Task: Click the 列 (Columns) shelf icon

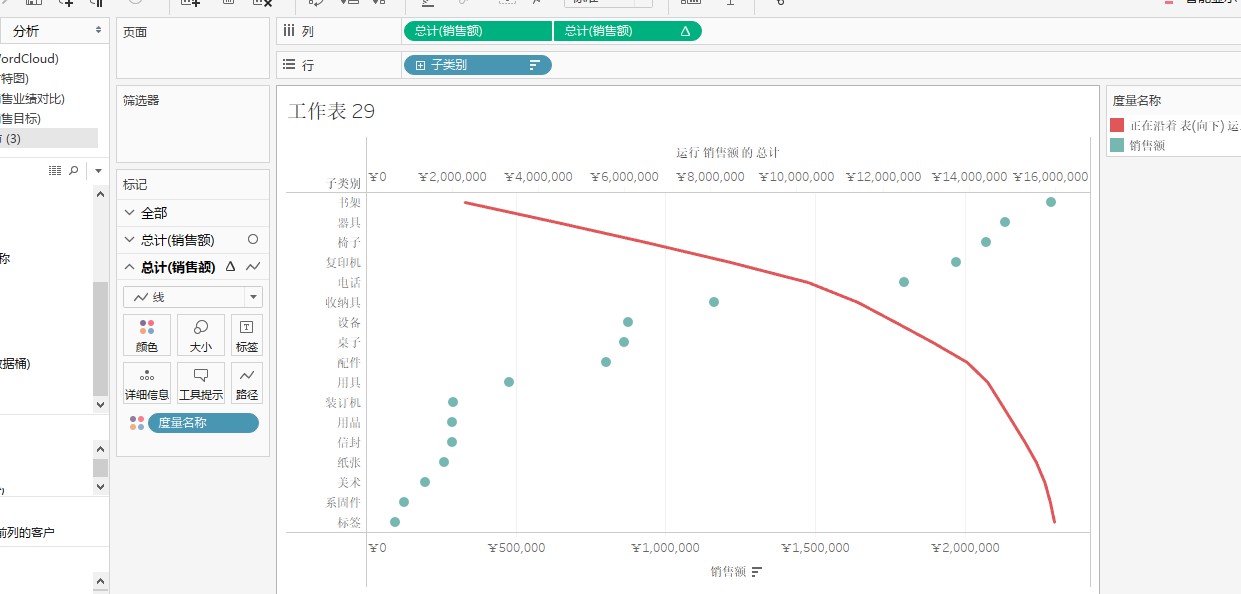Action: pos(289,31)
